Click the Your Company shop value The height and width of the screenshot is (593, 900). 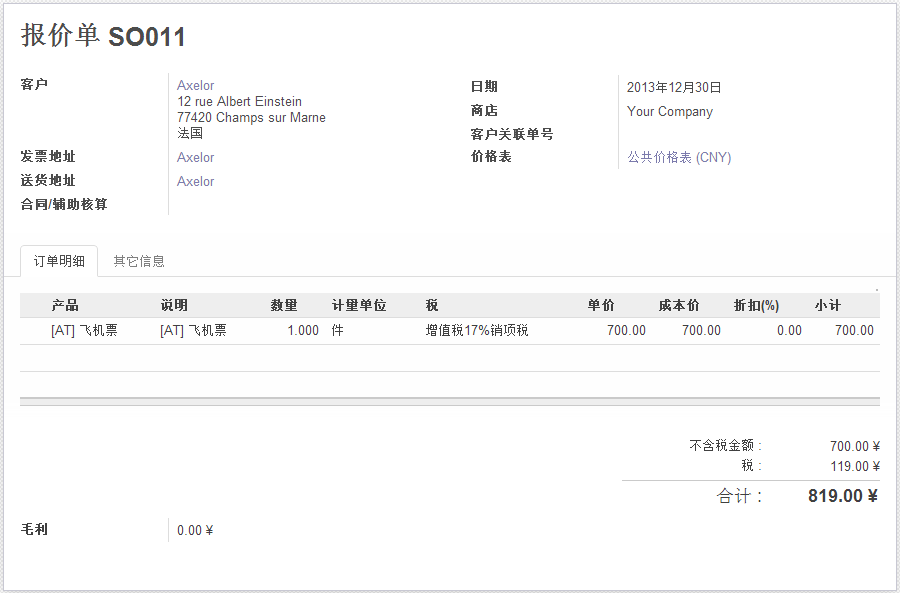click(x=669, y=112)
